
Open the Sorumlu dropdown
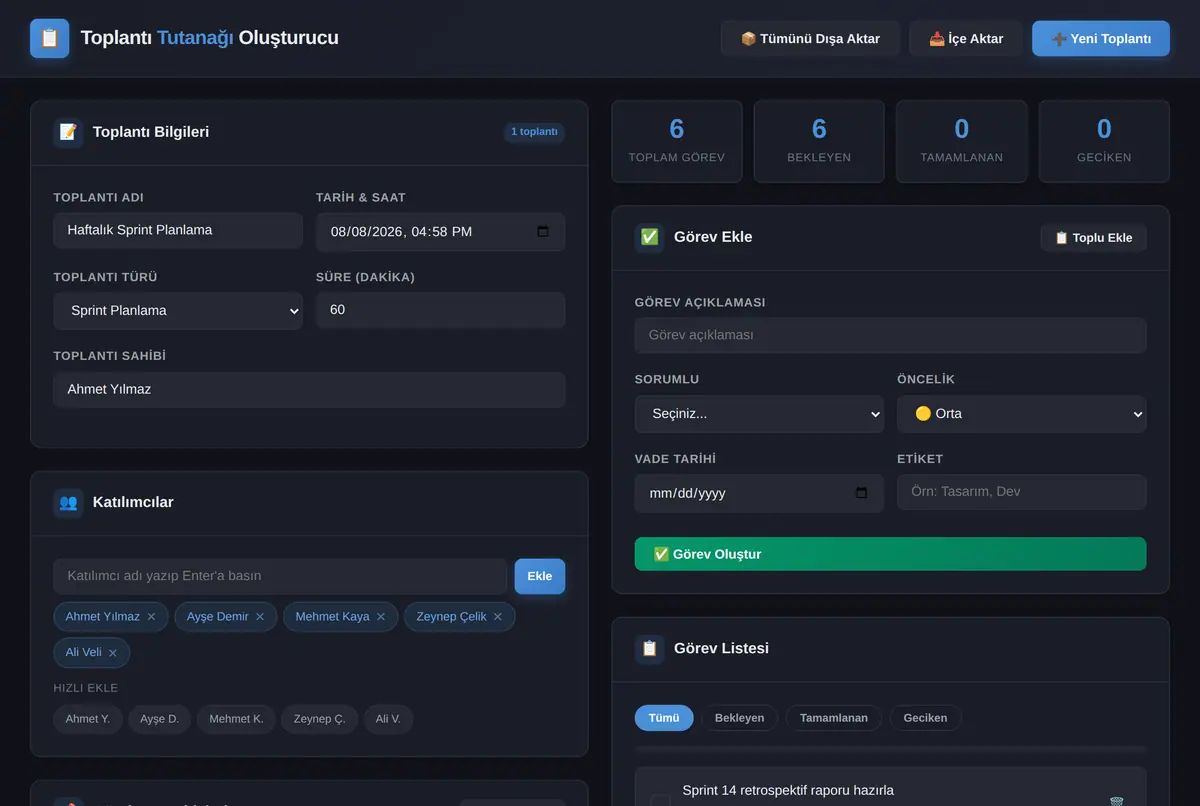[759, 414]
